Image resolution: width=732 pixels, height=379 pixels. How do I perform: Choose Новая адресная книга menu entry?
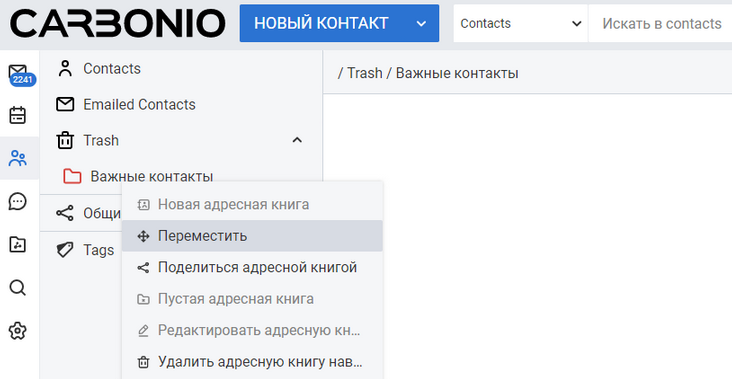(x=252, y=204)
